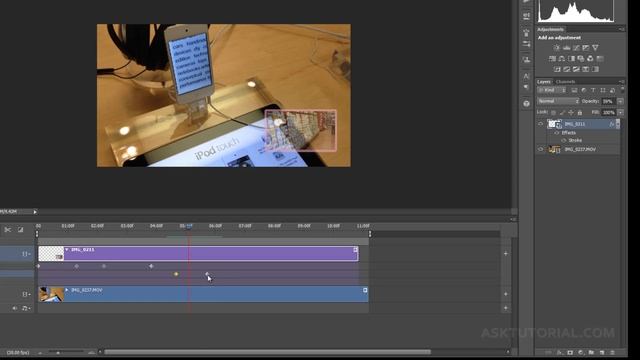Click the transition icon beside the scissors
The image size is (640, 360).
[20, 230]
